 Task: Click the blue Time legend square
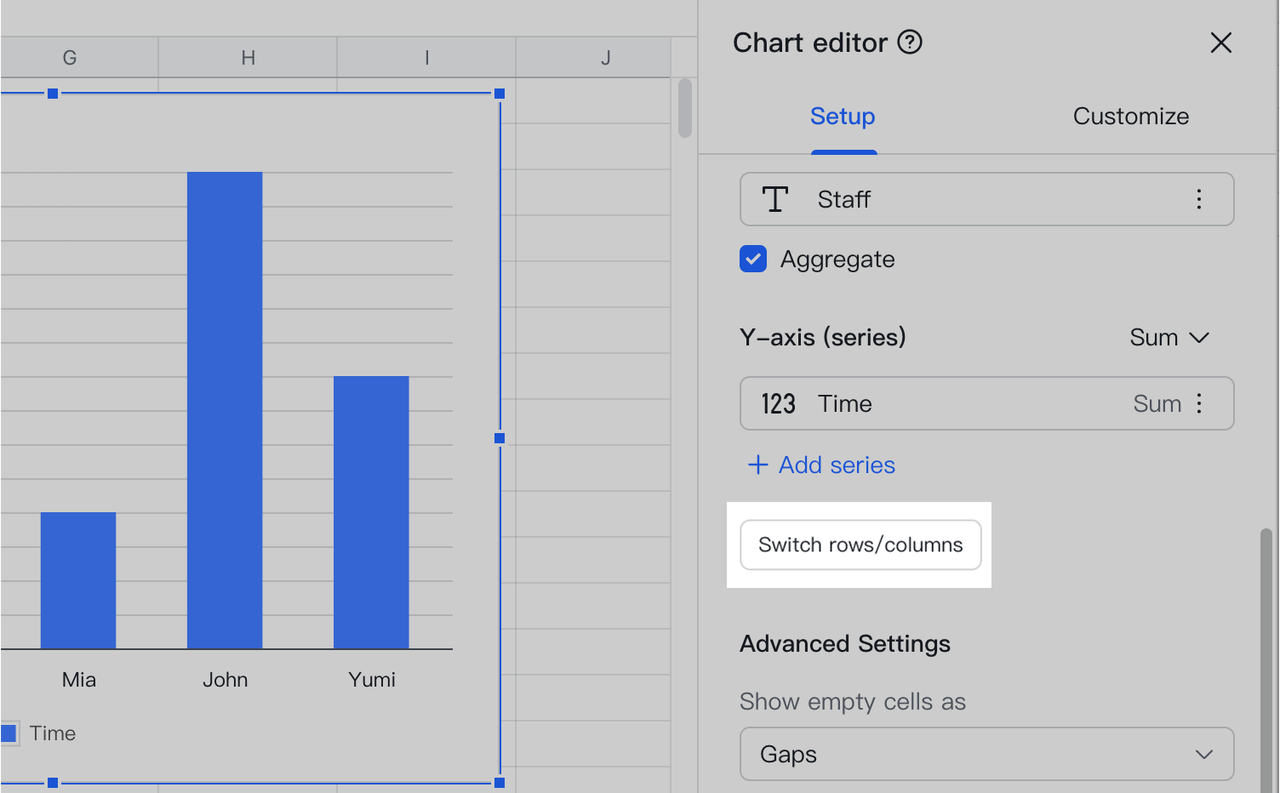(8, 733)
